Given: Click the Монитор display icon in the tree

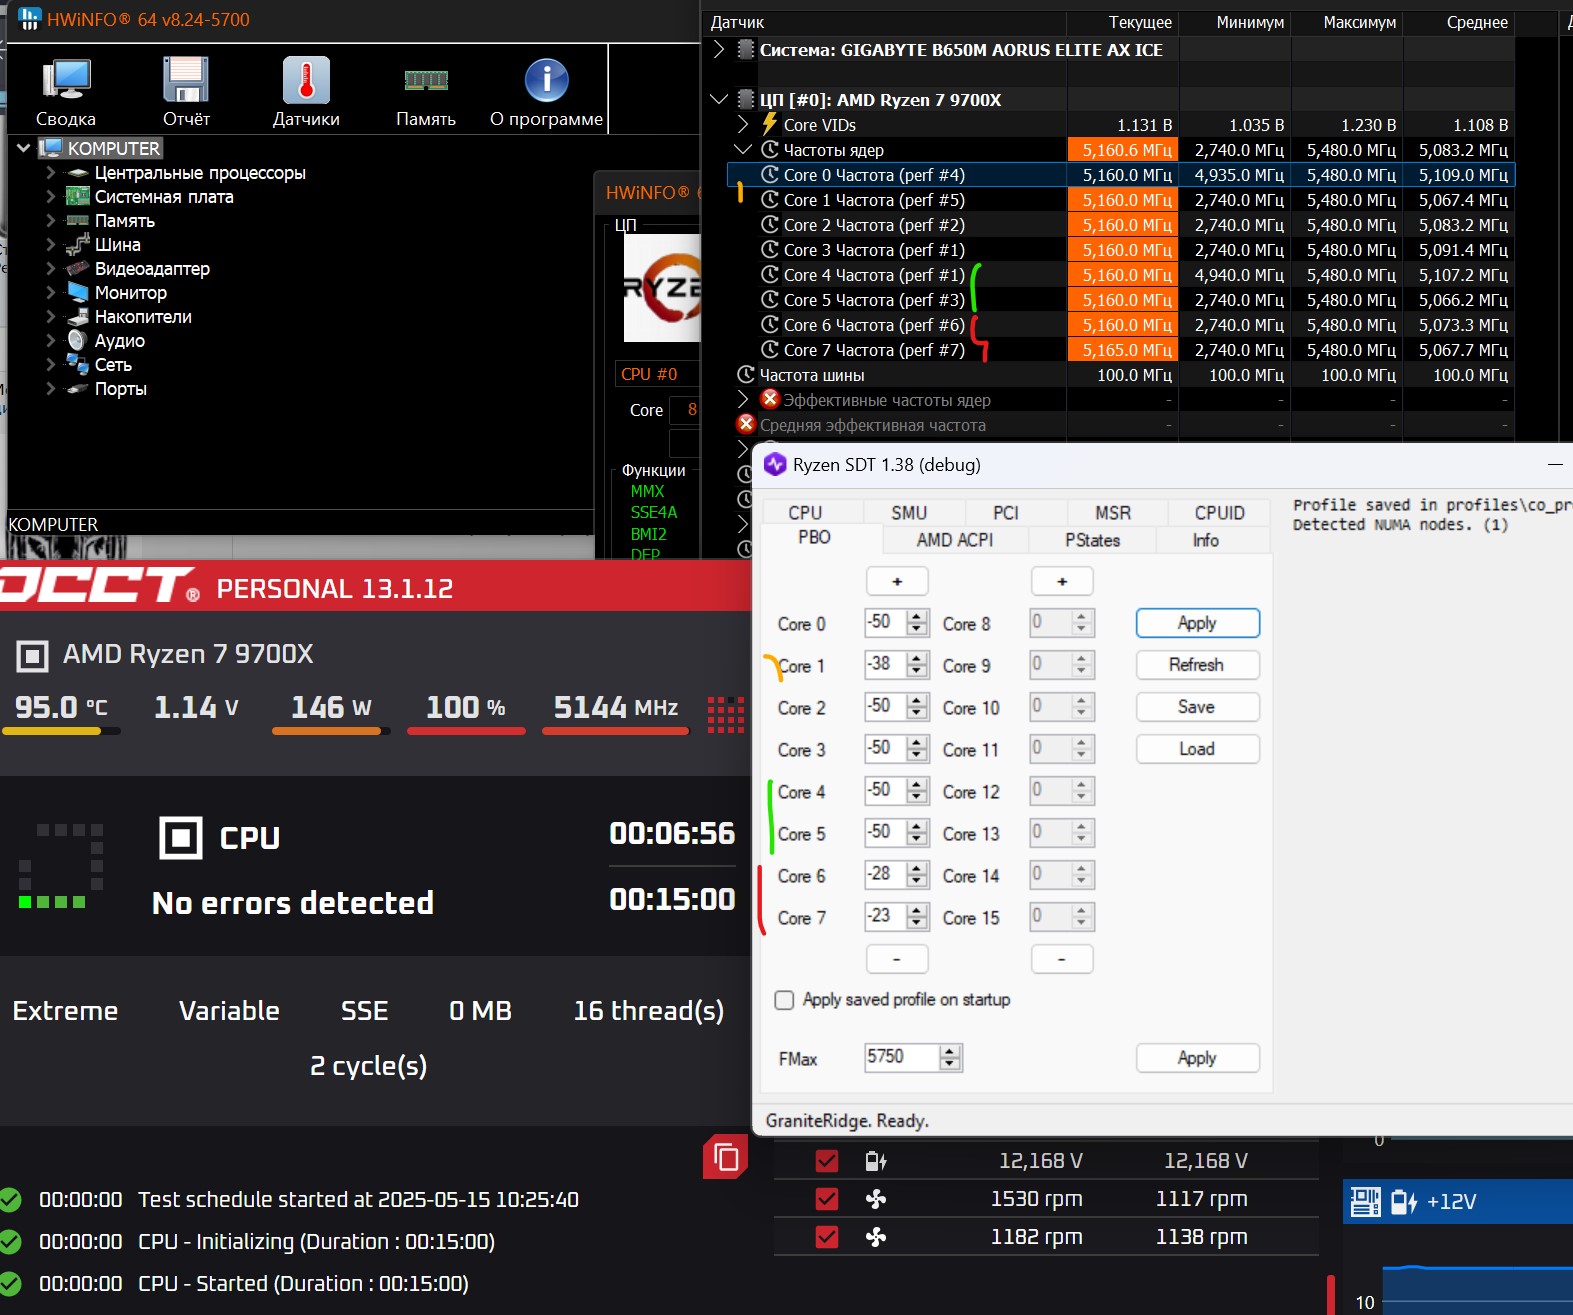Looking at the screenshot, I should pyautogui.click(x=78, y=292).
